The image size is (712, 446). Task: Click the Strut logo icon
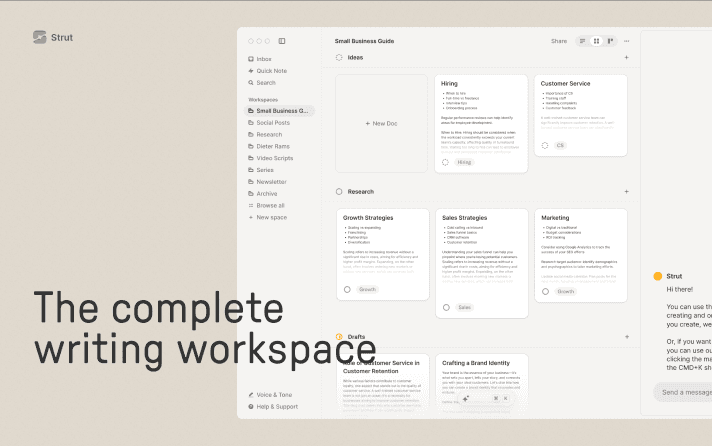[x=40, y=37]
